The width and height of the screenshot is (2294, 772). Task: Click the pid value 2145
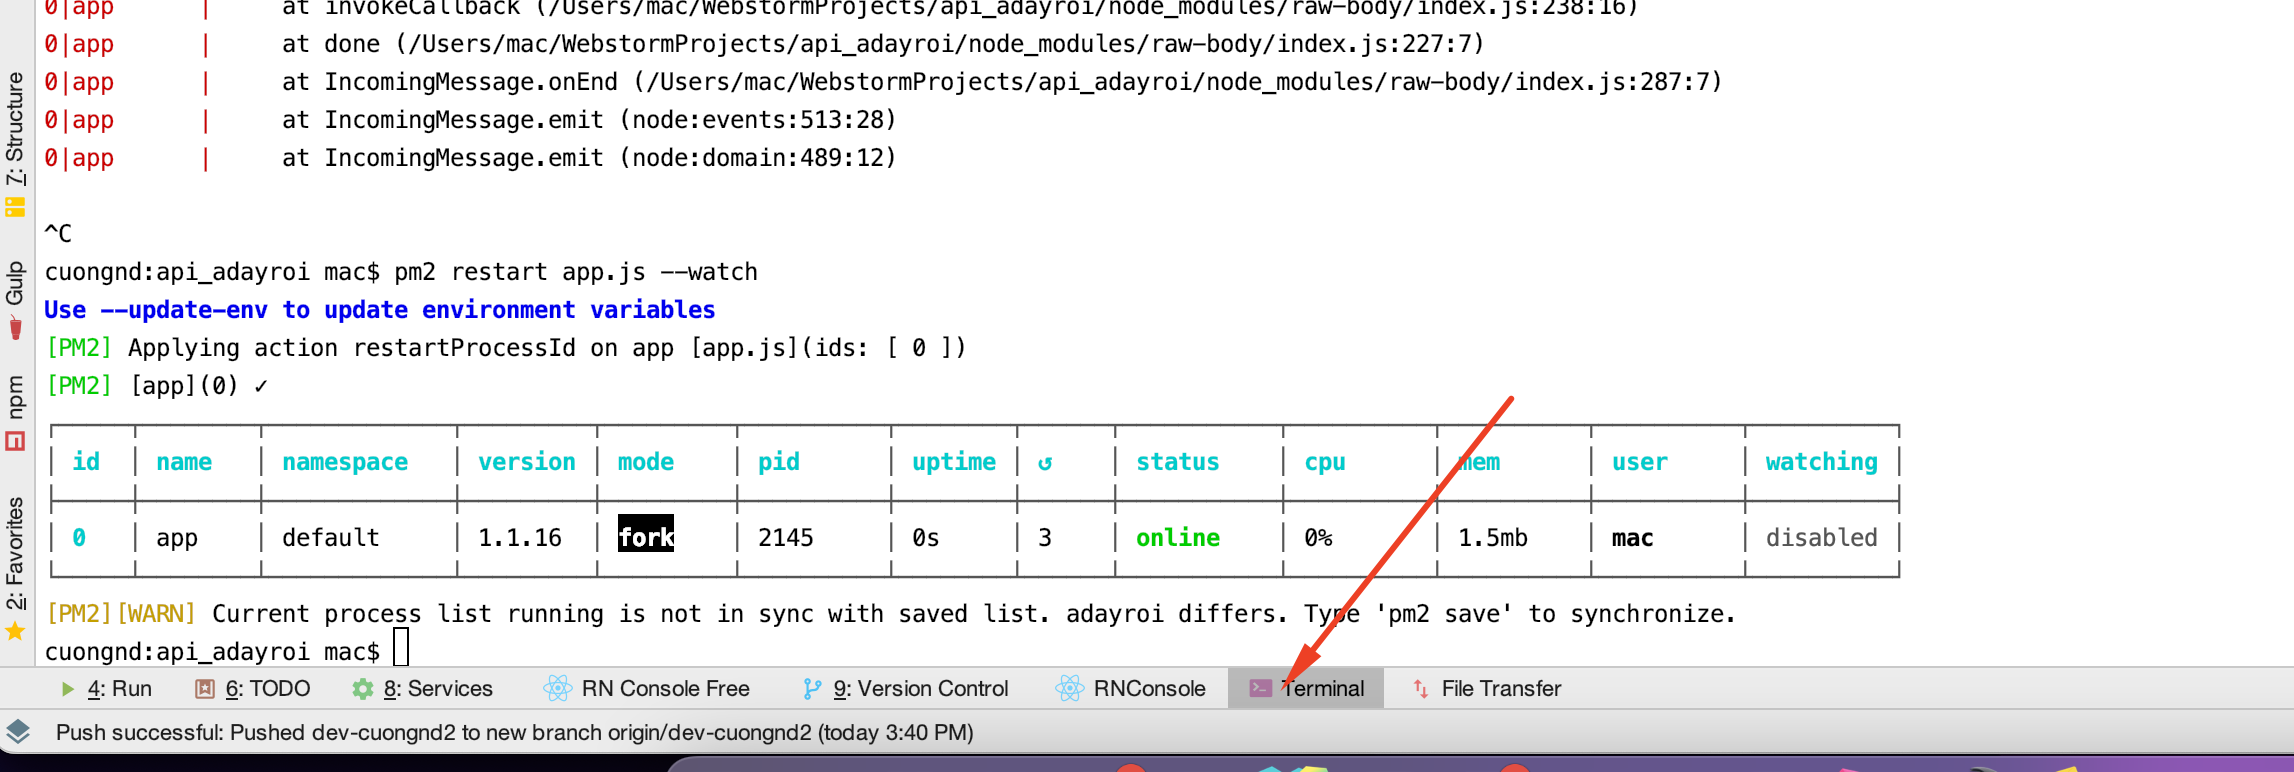(x=786, y=537)
